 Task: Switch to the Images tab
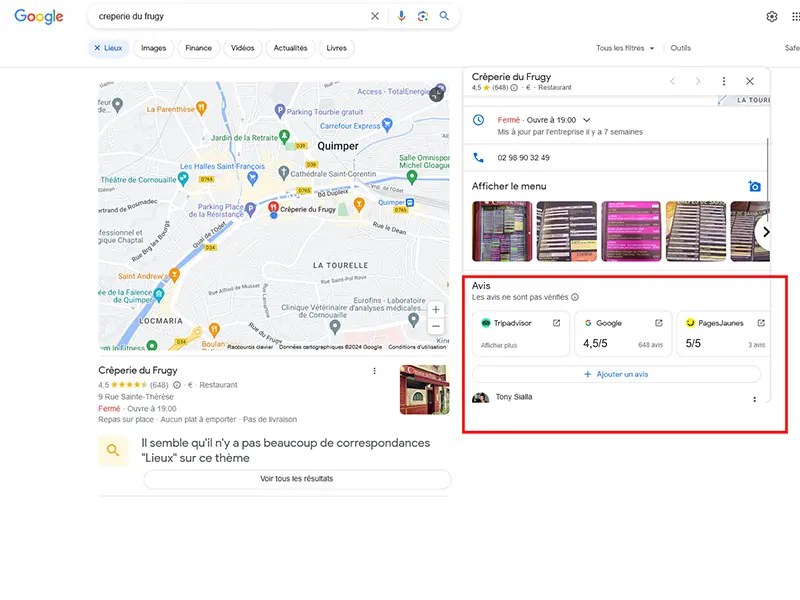tap(154, 48)
